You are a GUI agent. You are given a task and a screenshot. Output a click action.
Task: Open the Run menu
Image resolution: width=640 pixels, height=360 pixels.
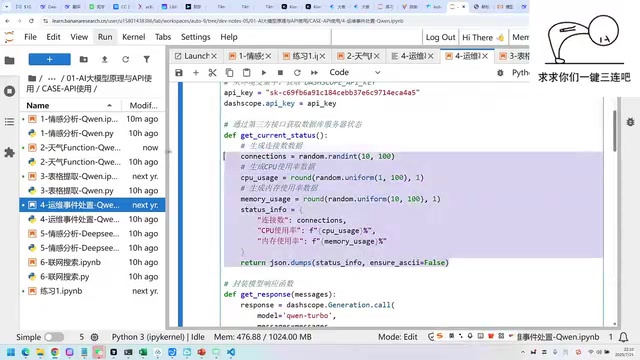(105, 37)
